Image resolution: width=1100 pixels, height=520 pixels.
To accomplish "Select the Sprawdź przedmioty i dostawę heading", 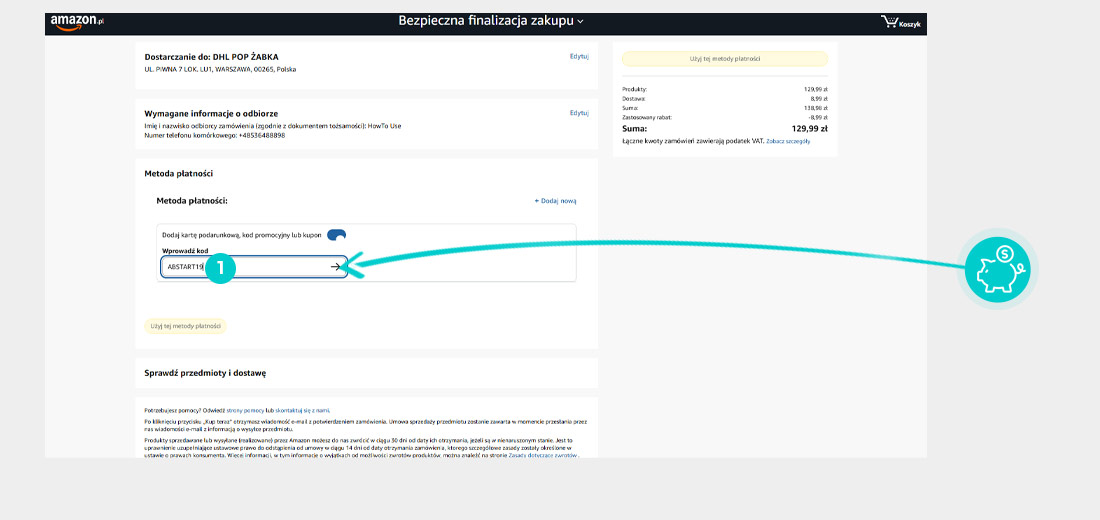I will pyautogui.click(x=205, y=373).
